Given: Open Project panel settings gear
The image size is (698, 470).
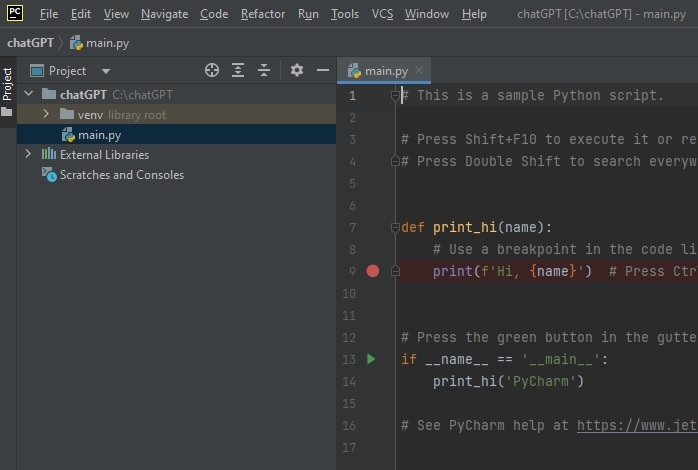Looking at the screenshot, I should point(297,70).
